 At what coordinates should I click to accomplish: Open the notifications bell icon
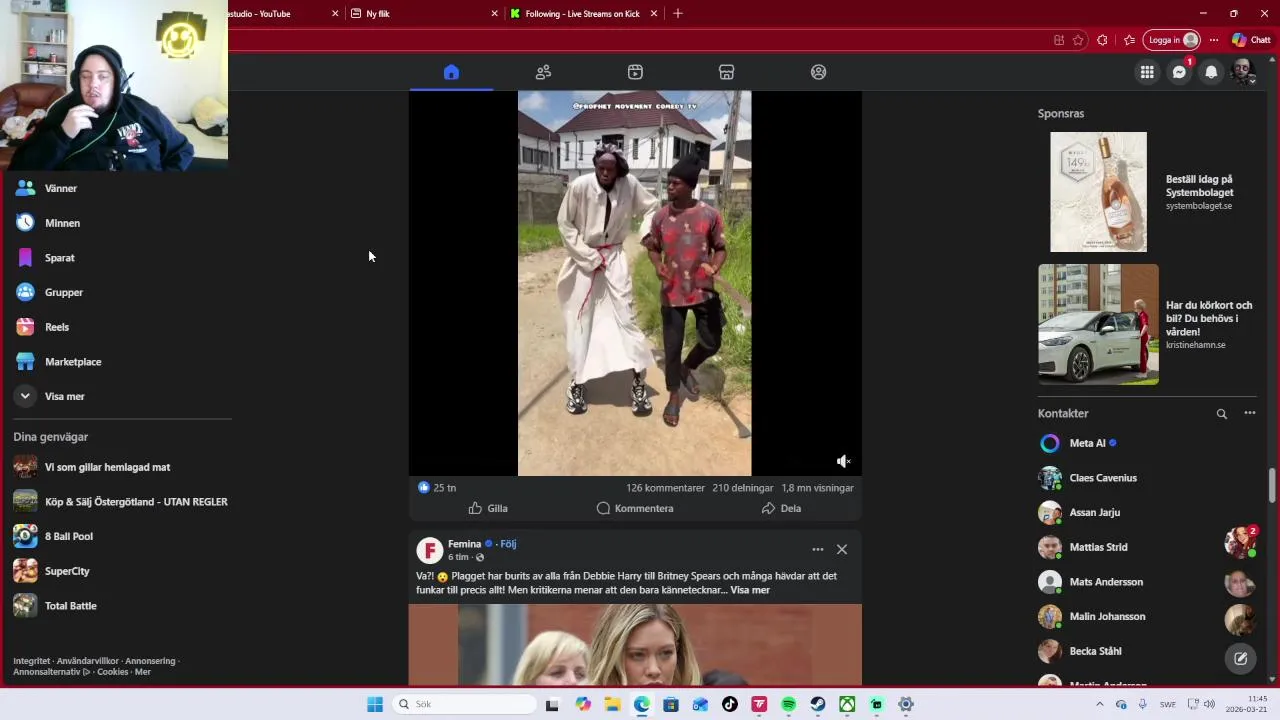point(1211,72)
